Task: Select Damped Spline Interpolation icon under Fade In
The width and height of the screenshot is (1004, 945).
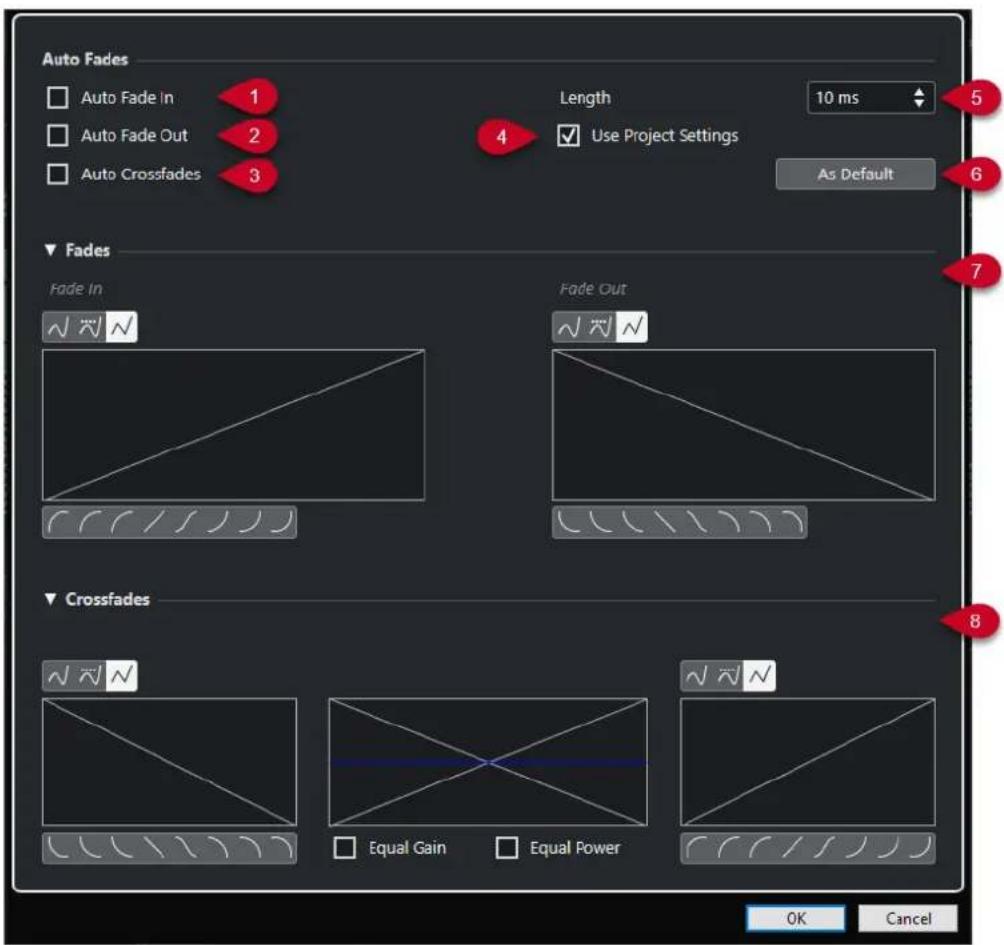Action: point(90,327)
